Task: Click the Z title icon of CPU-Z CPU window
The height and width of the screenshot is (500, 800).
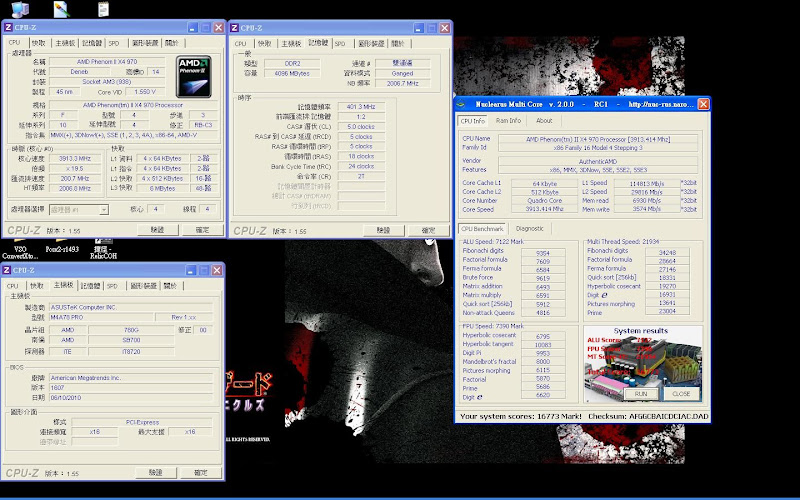Action: point(8,28)
